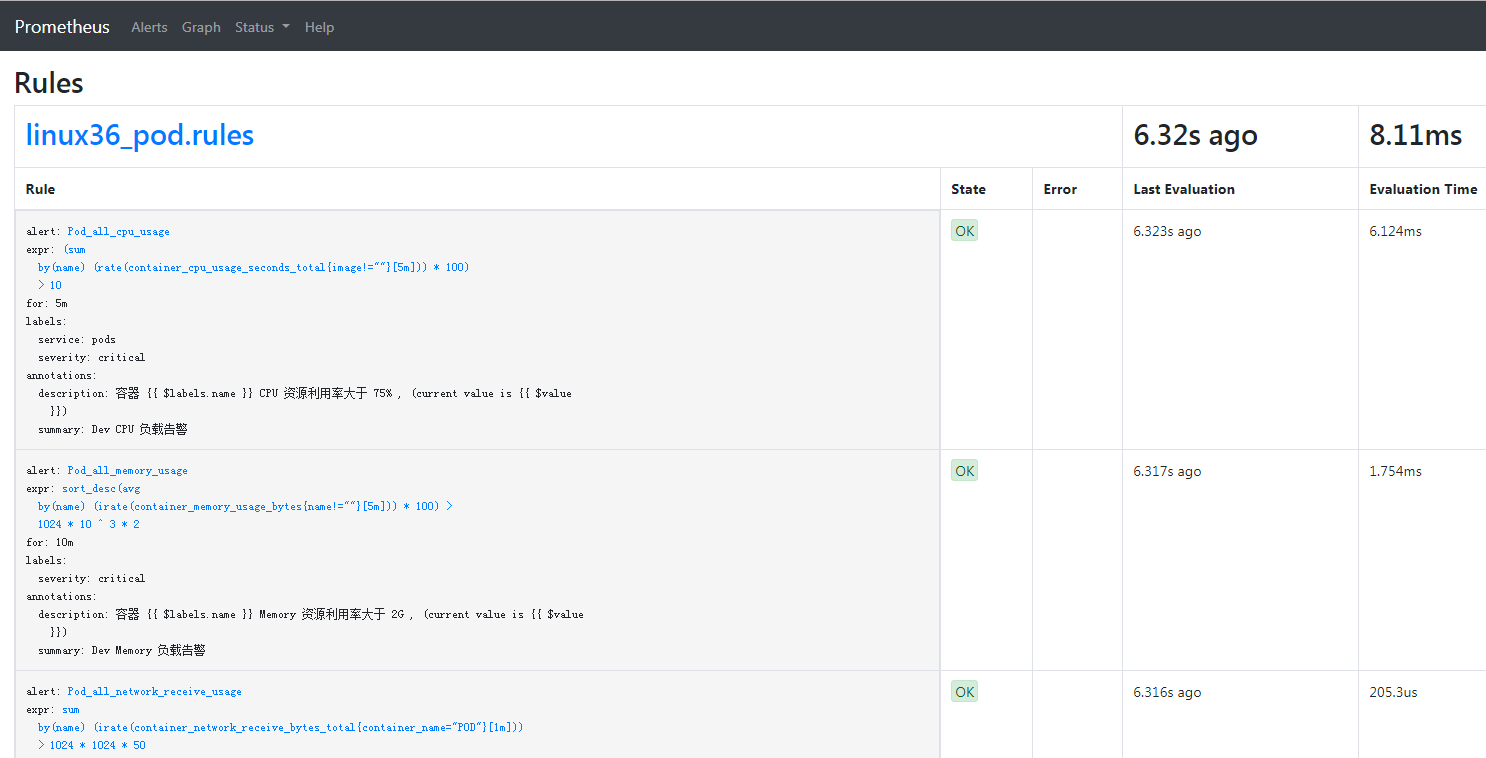This screenshot has height=758, width=1486.
Task: Click the 'service: pods' label line
Action: pyautogui.click(x=77, y=339)
